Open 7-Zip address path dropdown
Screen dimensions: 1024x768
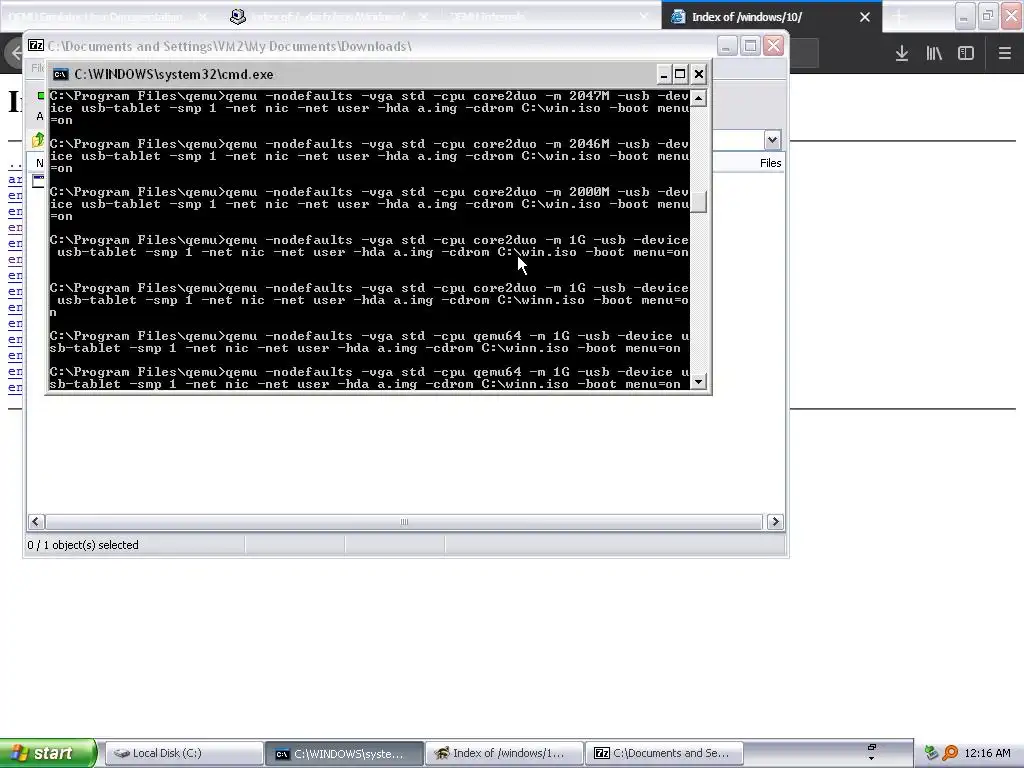pos(772,140)
